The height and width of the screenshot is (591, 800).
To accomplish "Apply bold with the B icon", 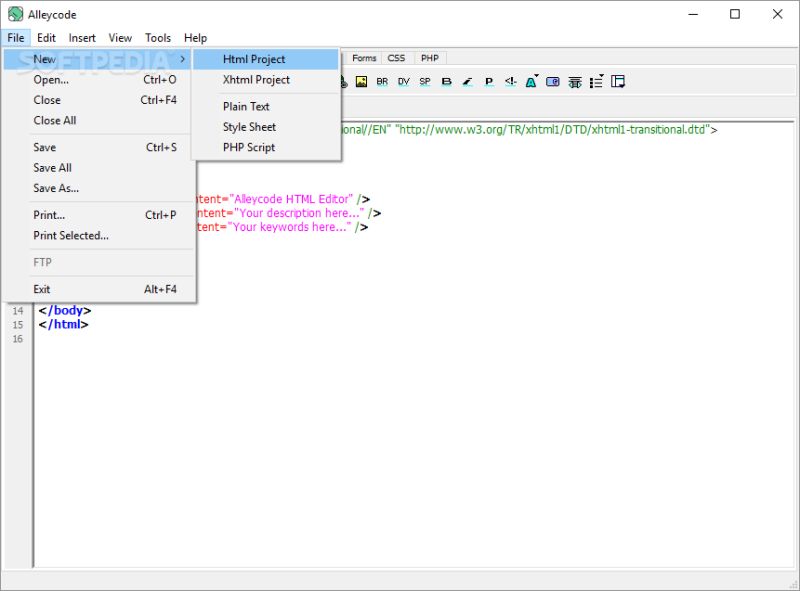I will coord(446,82).
